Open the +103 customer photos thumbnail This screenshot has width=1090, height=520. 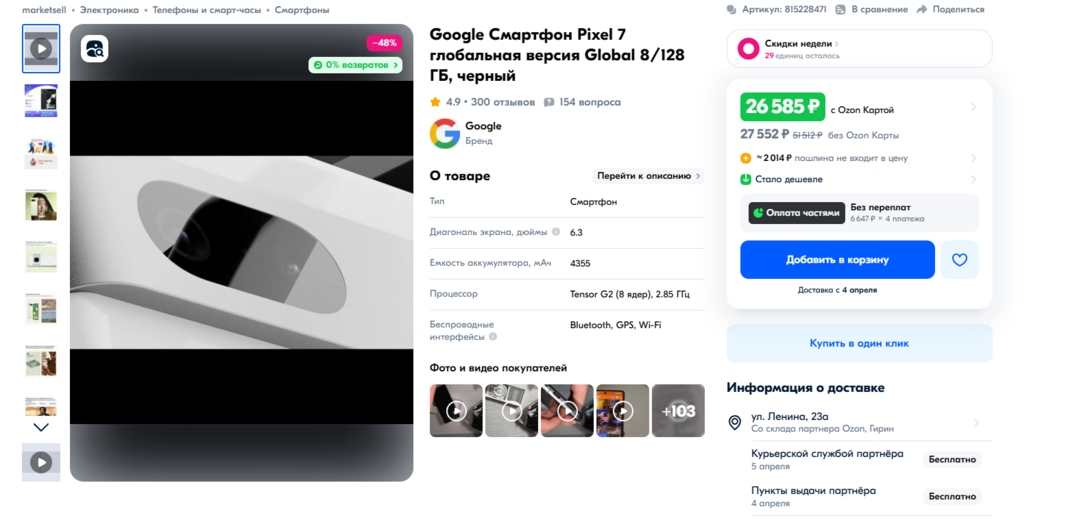tap(678, 411)
